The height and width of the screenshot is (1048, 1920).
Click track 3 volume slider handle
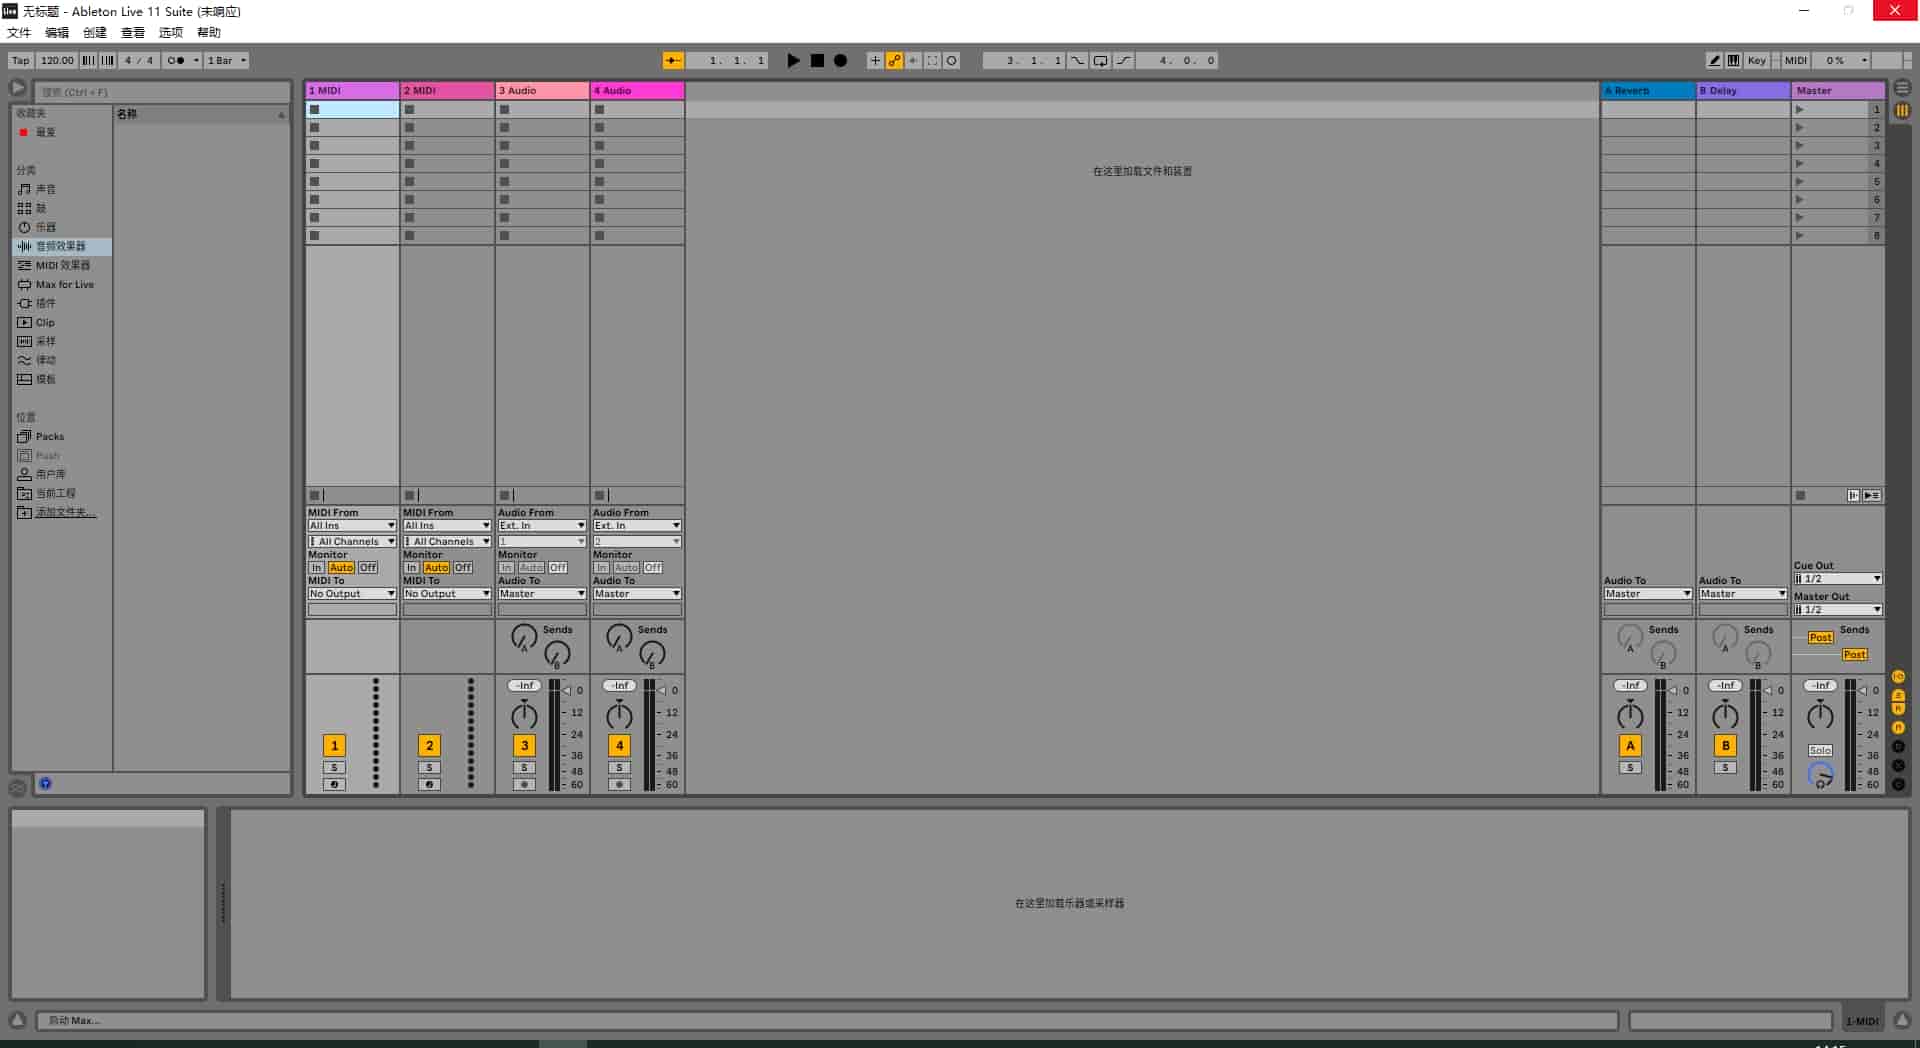(x=566, y=691)
